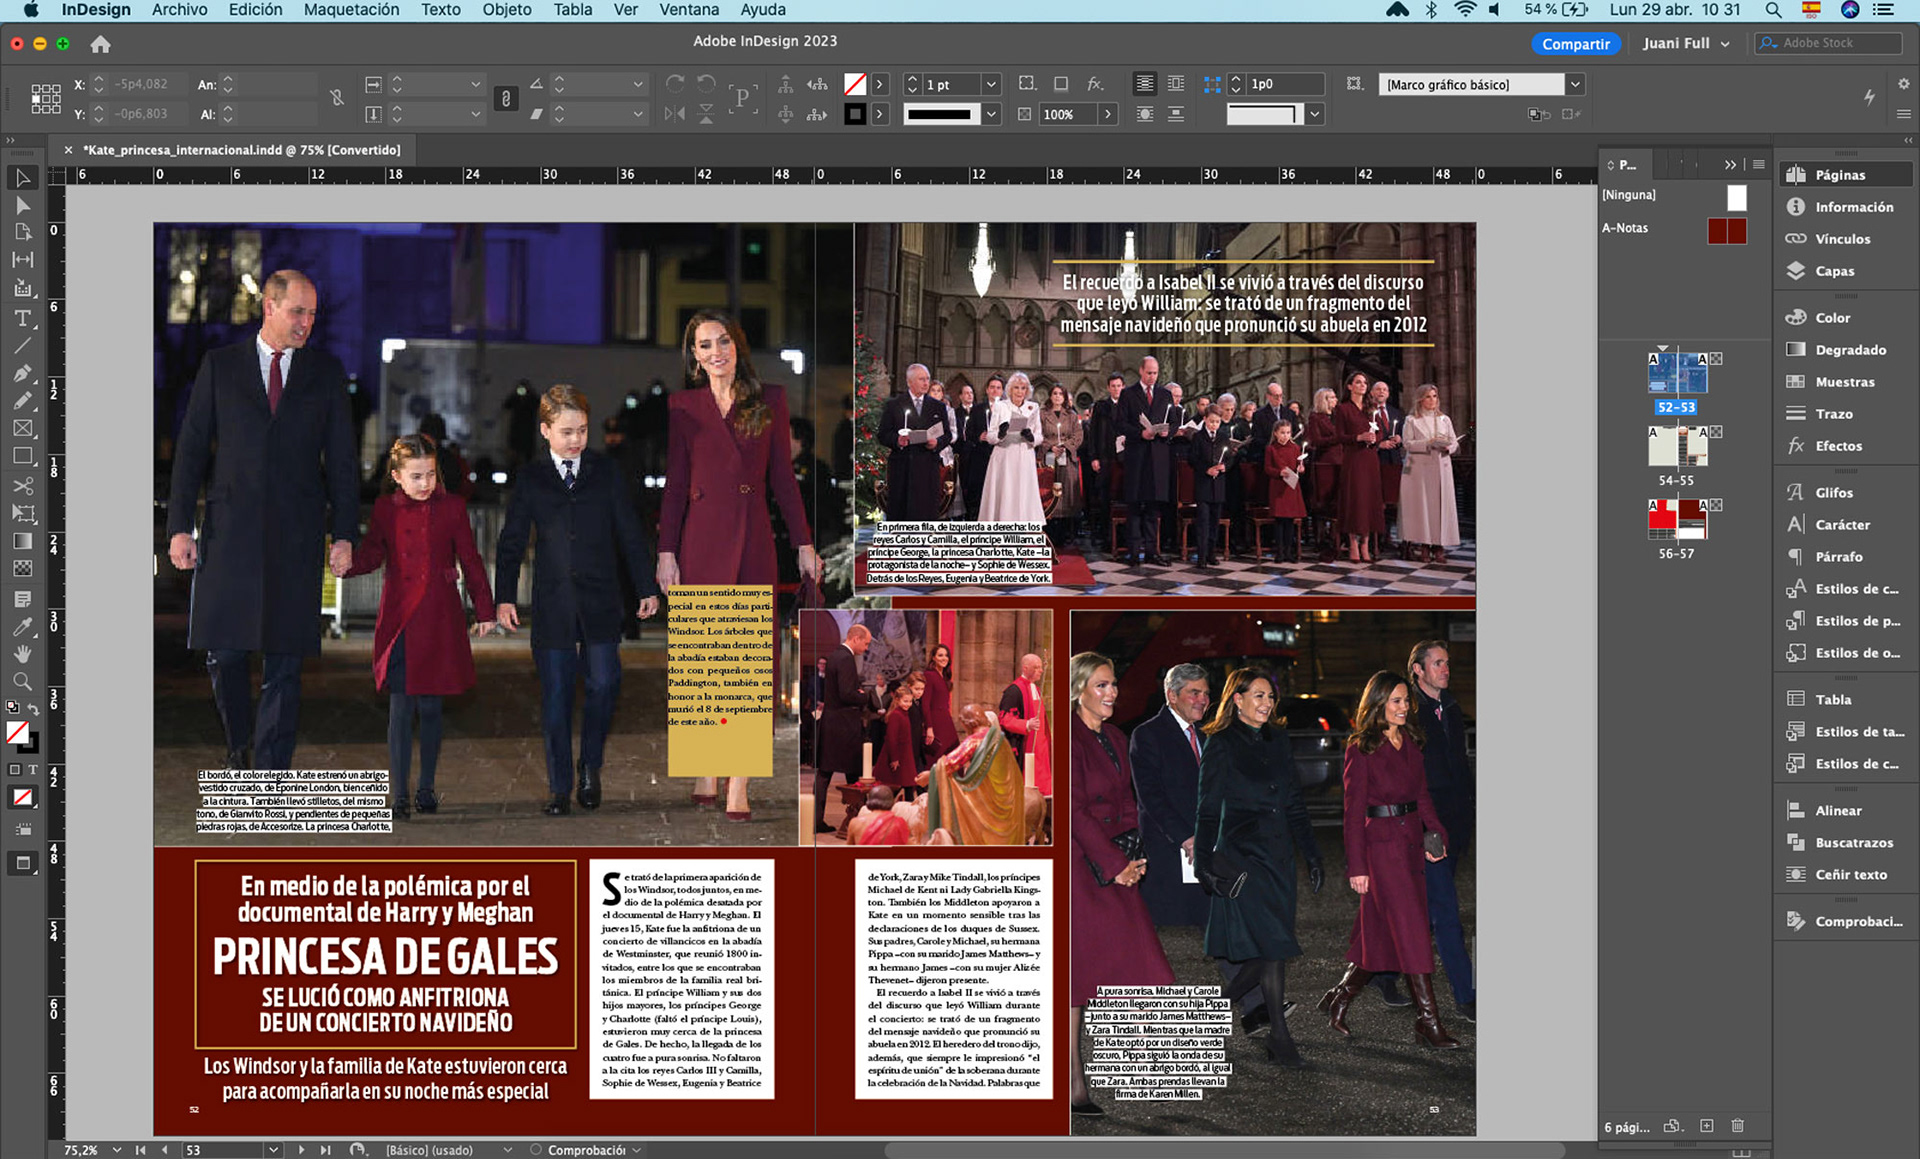Viewport: 1920px width, 1159px height.
Task: Select the Zoom tool
Action: (22, 682)
